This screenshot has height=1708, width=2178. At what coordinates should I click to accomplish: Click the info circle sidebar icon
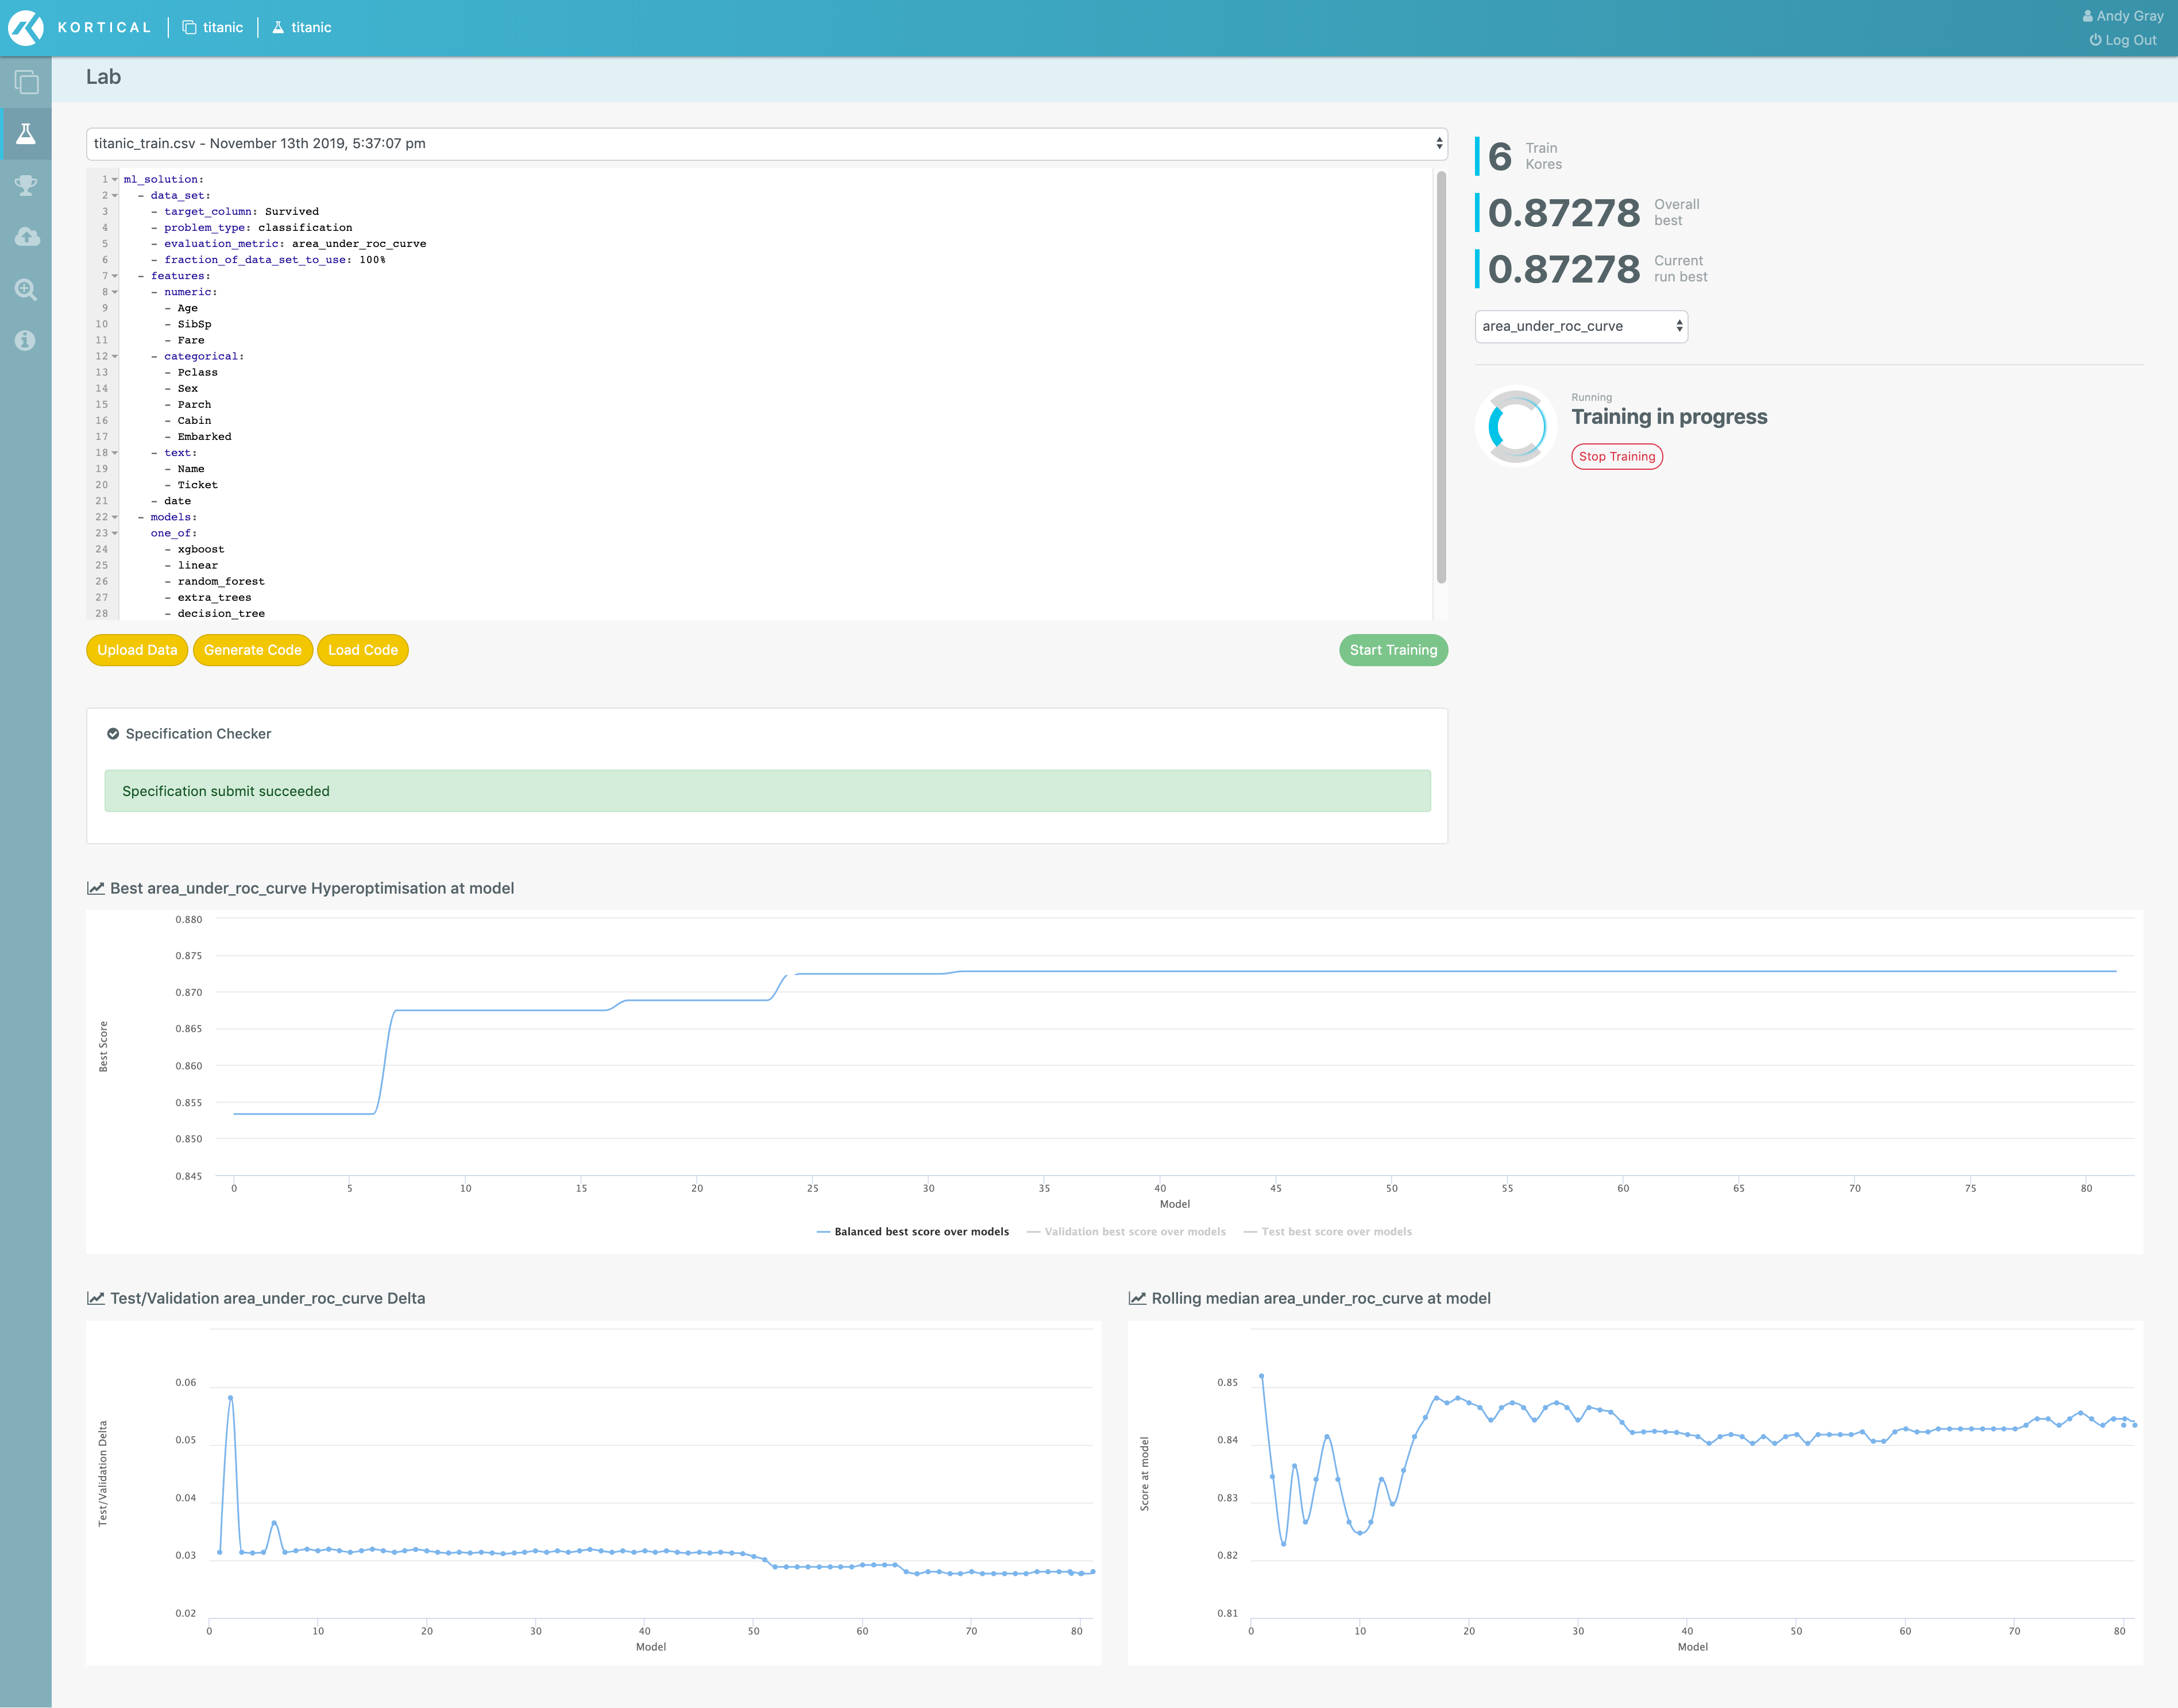tap(26, 341)
